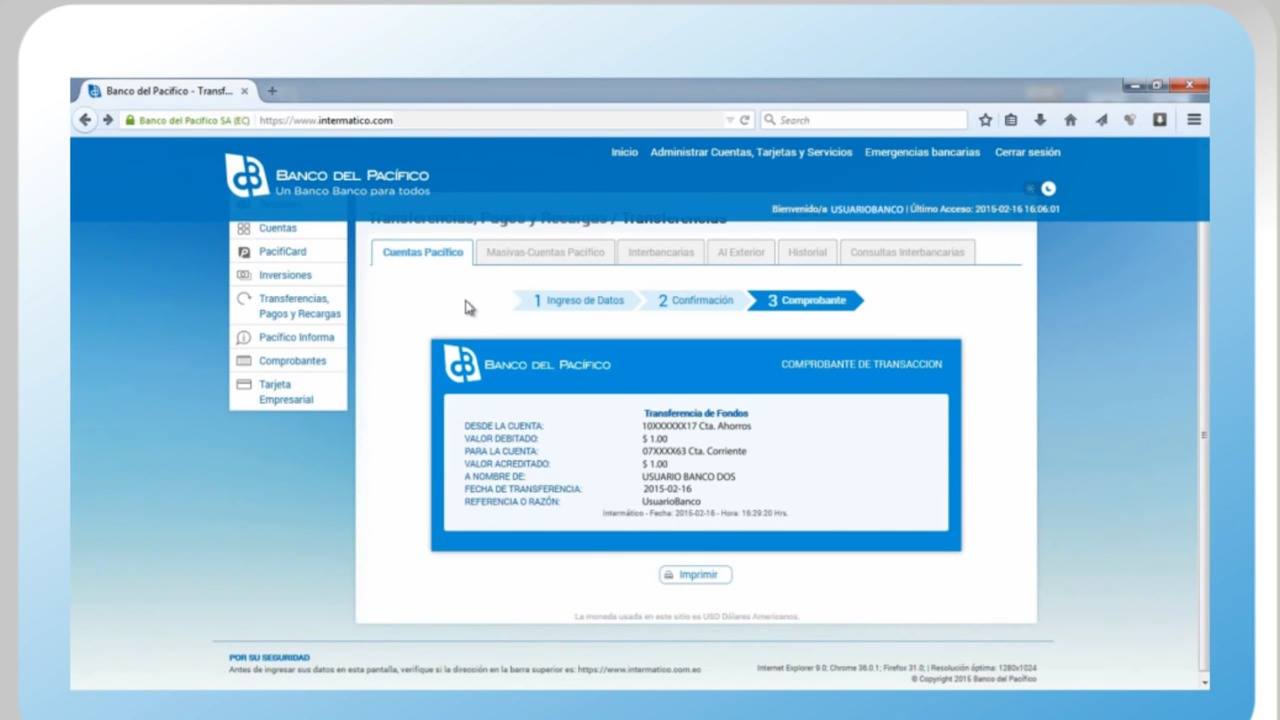
Task: Click the Pacífico Informa info icon
Action: (x=243, y=338)
